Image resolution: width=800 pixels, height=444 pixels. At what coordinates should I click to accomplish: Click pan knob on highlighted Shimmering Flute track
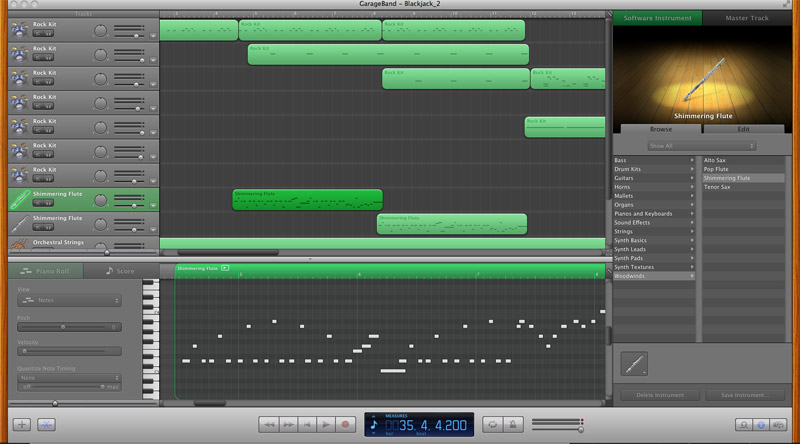101,200
